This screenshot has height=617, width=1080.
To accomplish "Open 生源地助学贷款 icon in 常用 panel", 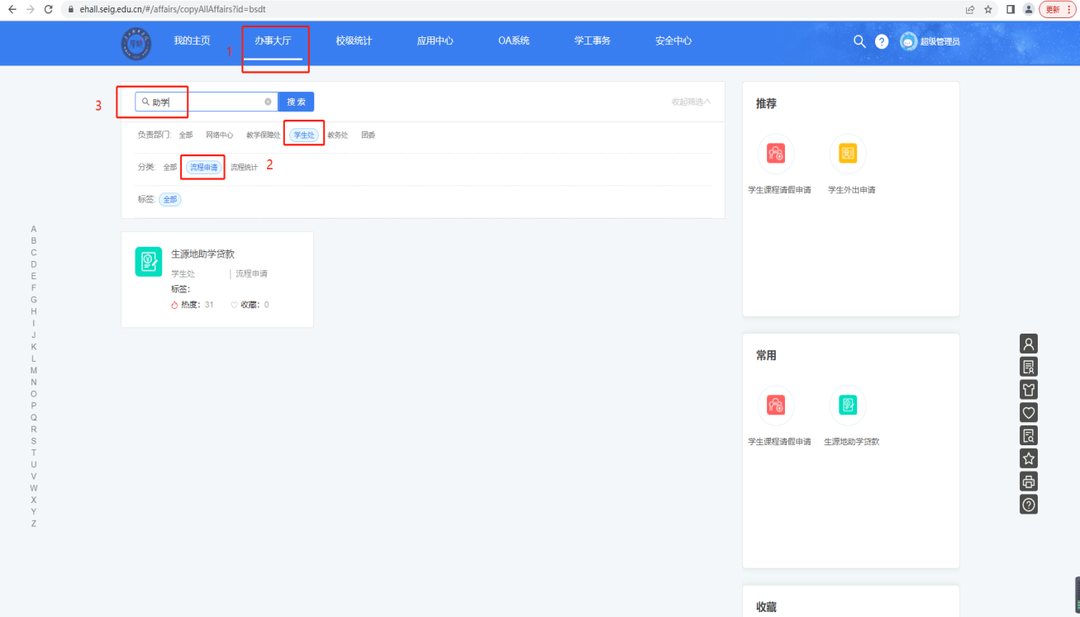I will click(x=848, y=405).
